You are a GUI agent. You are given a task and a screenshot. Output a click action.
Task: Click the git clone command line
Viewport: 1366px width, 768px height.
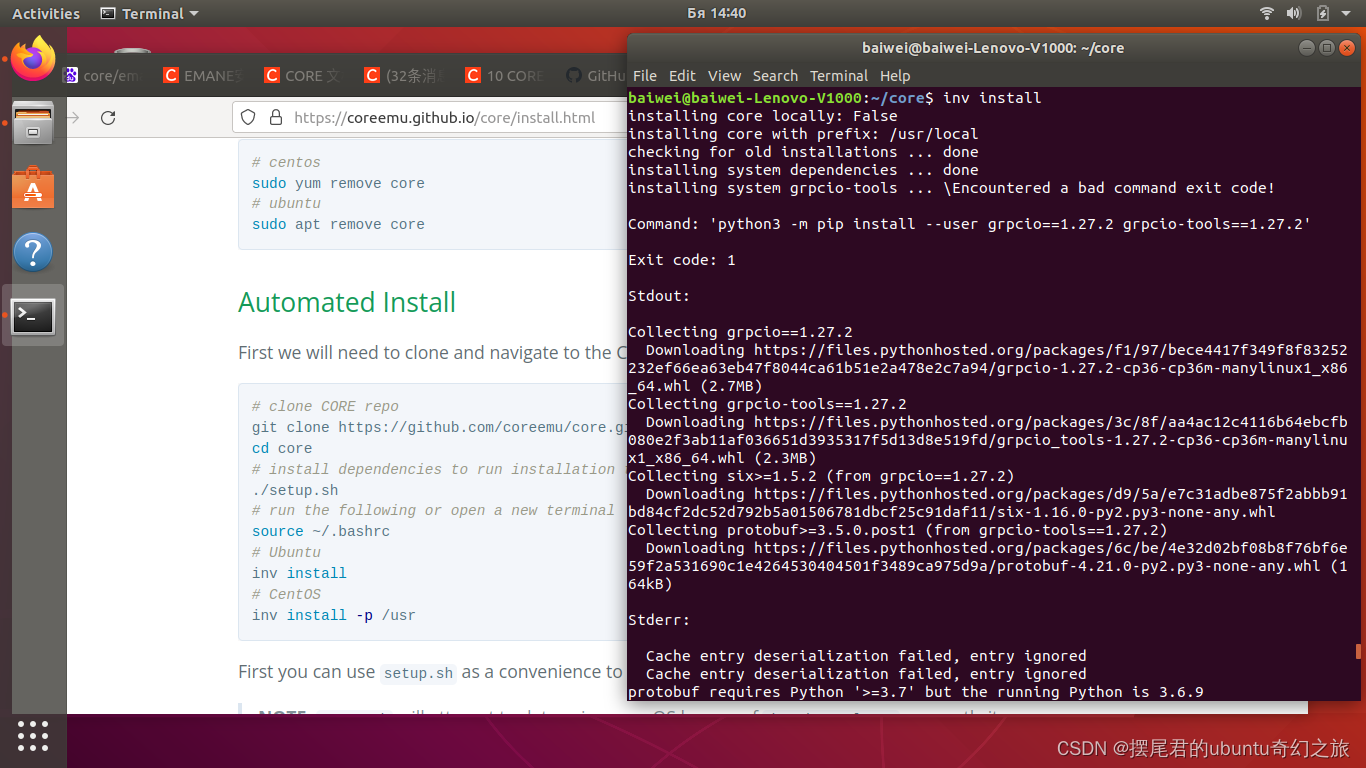tap(439, 428)
